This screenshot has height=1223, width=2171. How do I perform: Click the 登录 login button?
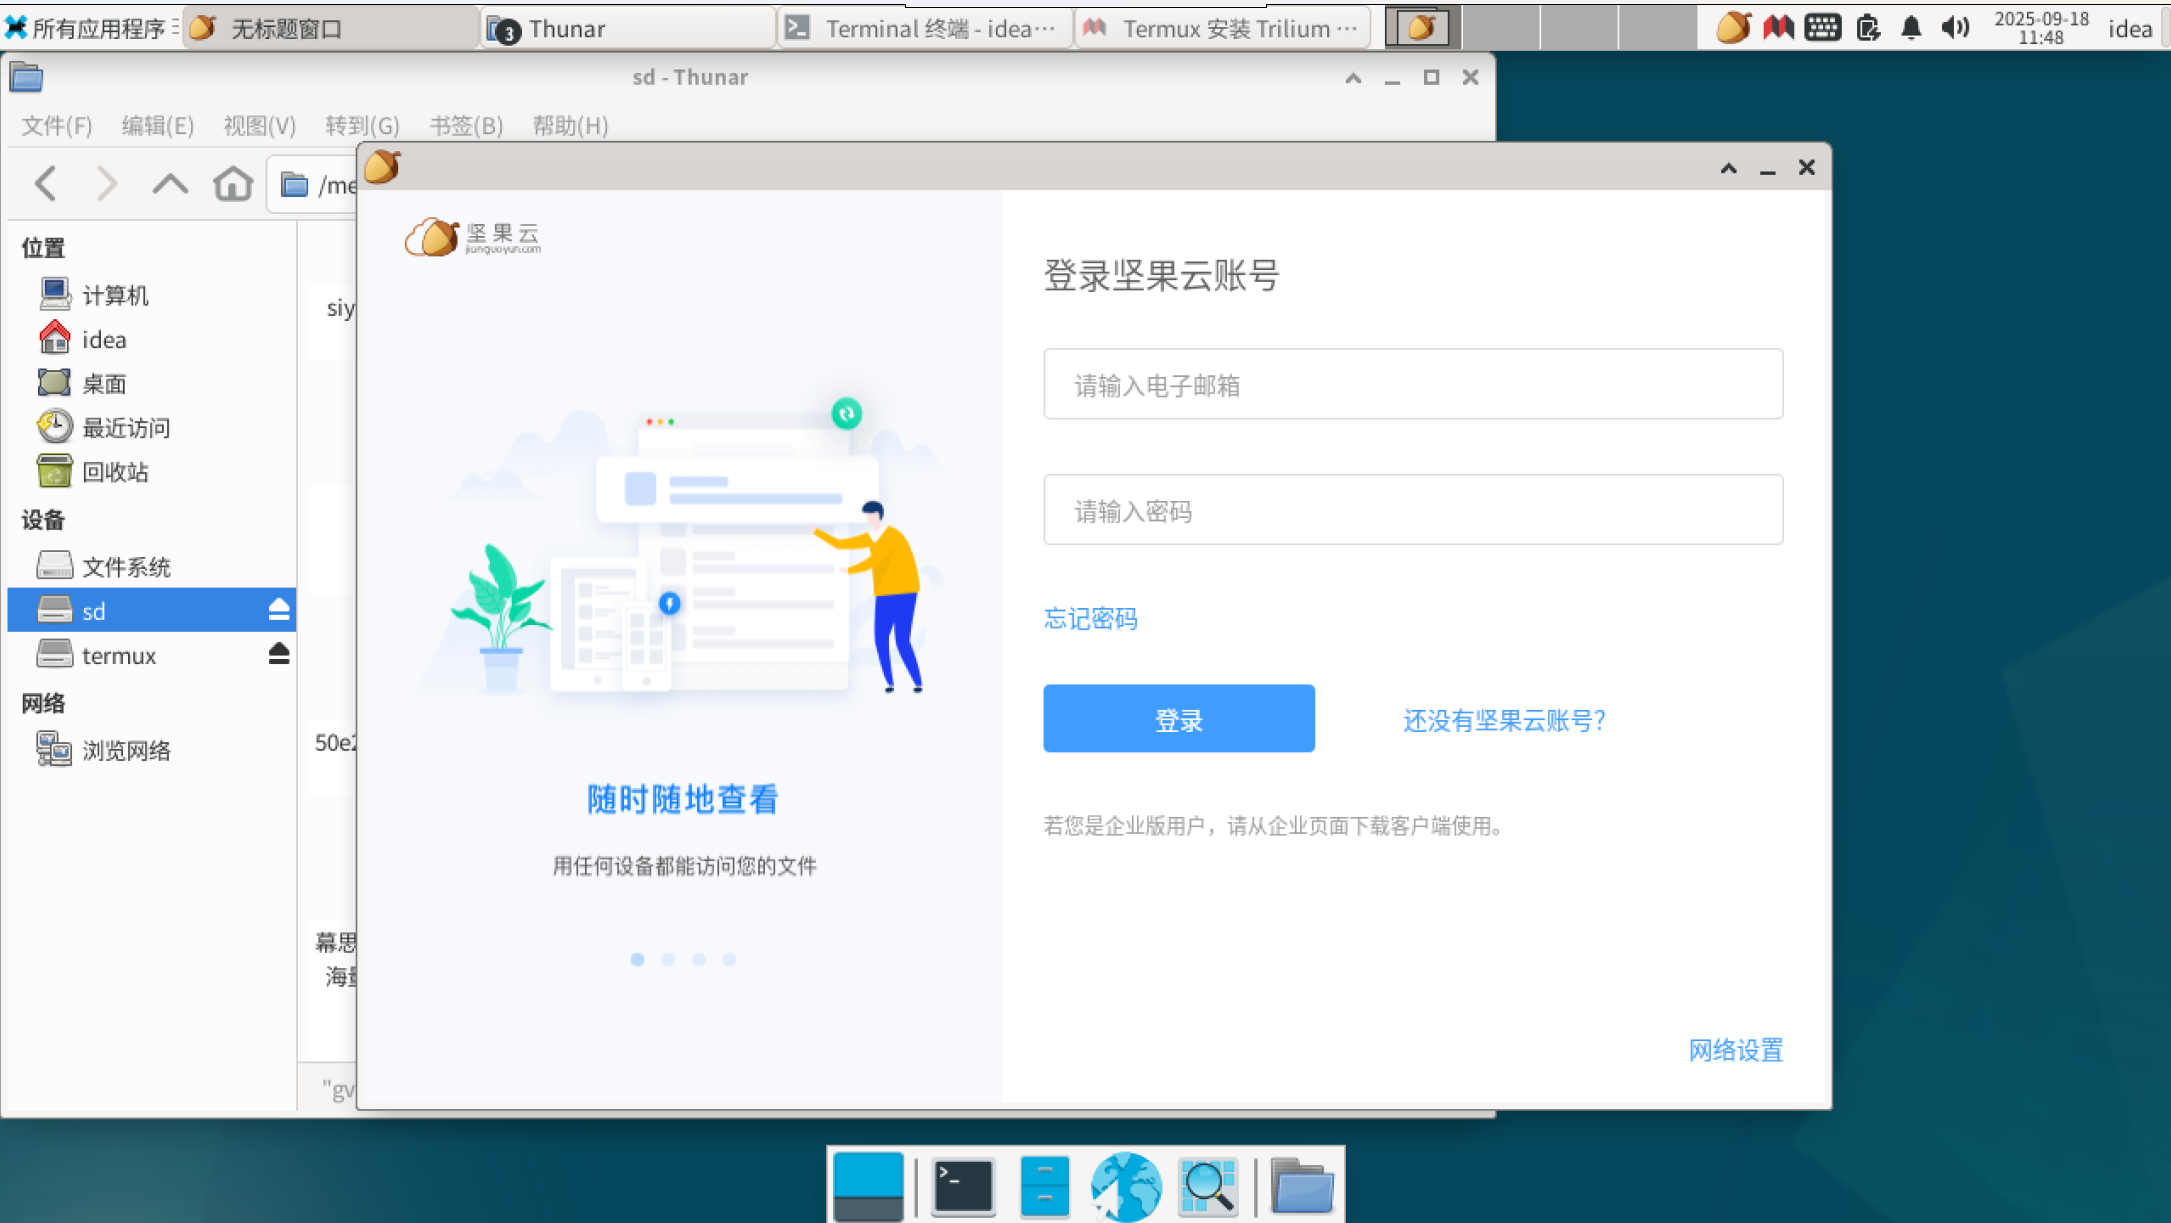[1179, 718]
